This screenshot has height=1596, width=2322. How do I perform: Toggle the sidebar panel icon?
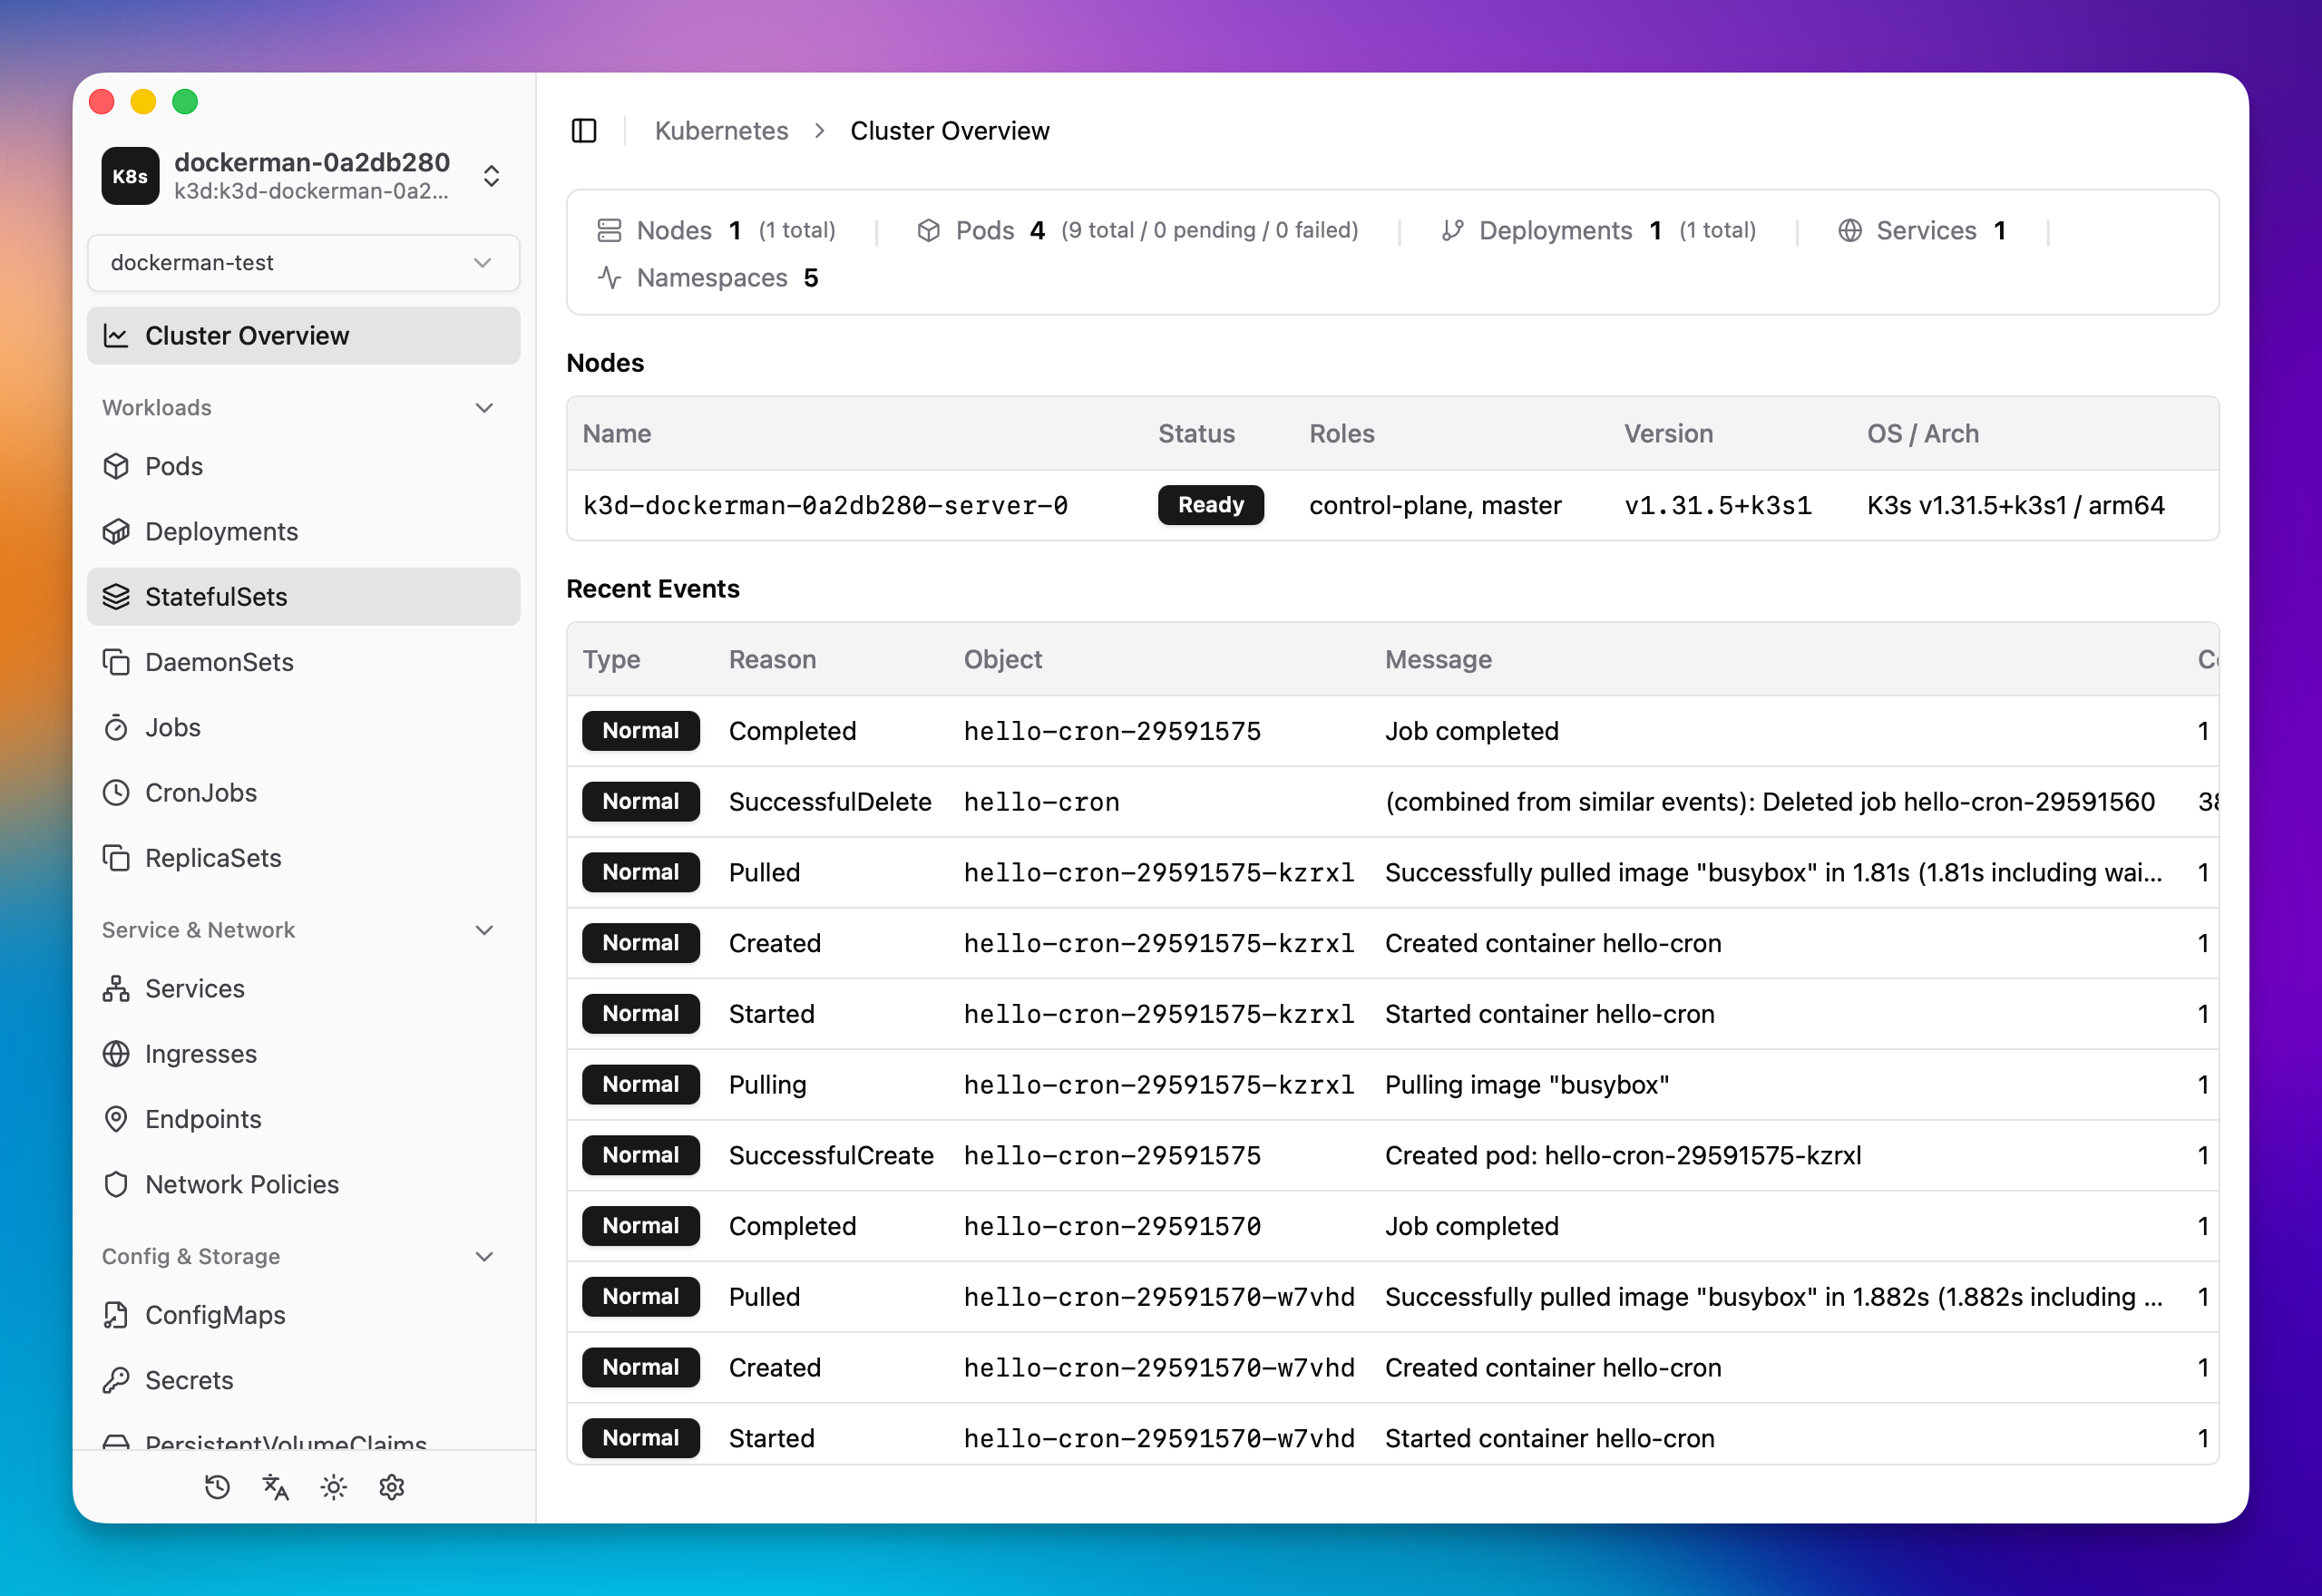pos(584,131)
